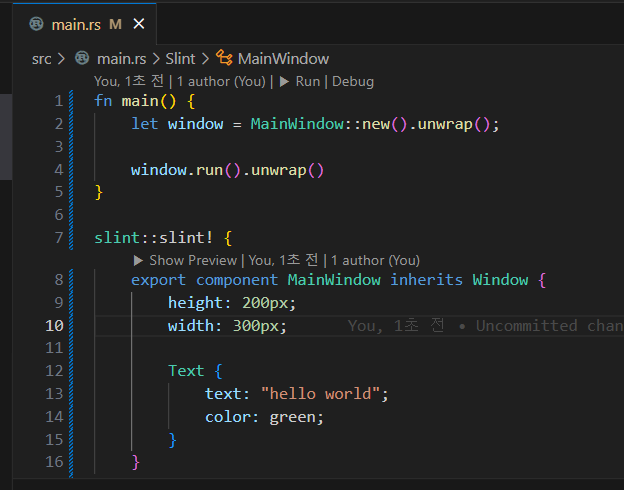Click the Rust file icon in the main.rs tab
Image resolution: width=624 pixels, height=490 pixels.
tap(37, 24)
